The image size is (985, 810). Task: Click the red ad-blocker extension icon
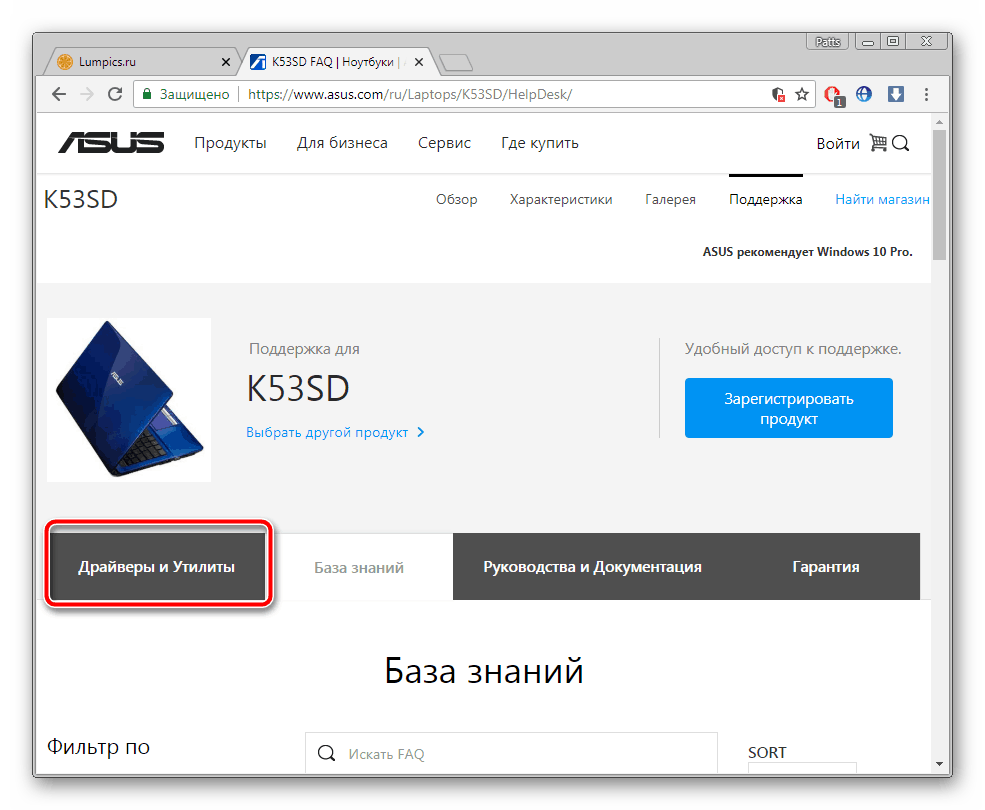pyautogui.click(x=834, y=96)
